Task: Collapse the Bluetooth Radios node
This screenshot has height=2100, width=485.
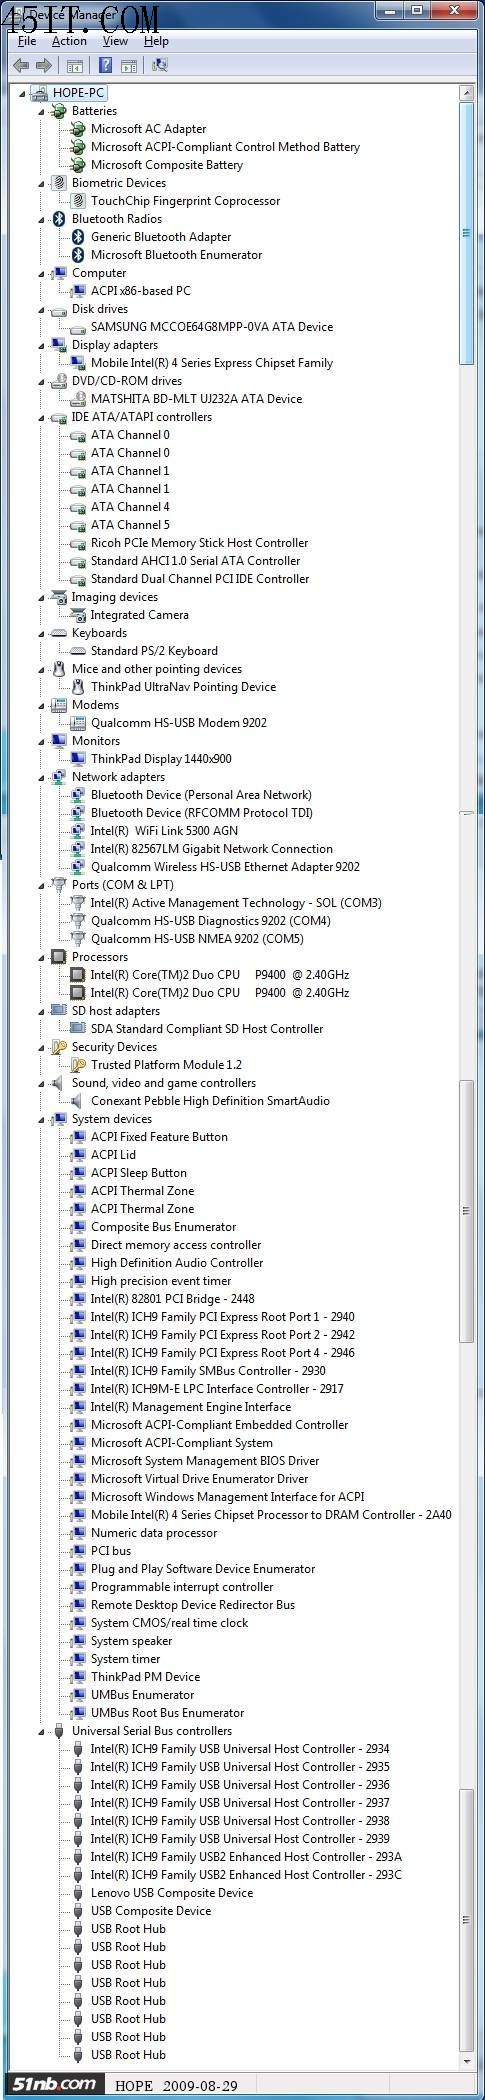Action: click(42, 220)
